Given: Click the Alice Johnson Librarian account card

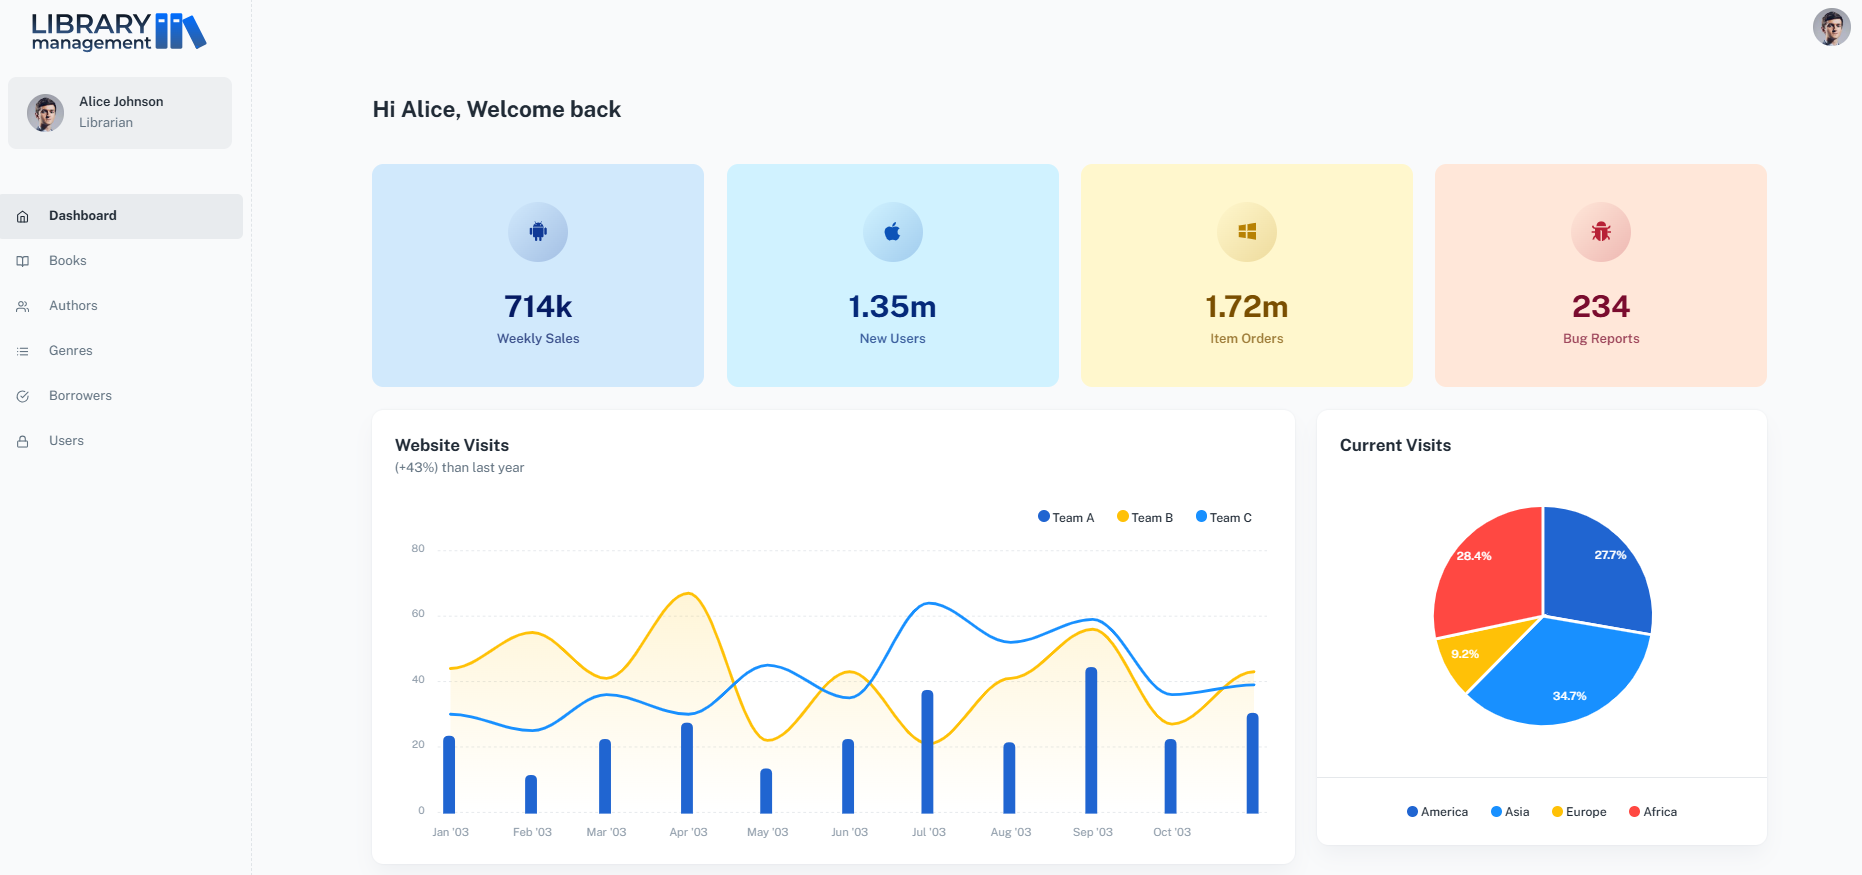Looking at the screenshot, I should tap(120, 113).
